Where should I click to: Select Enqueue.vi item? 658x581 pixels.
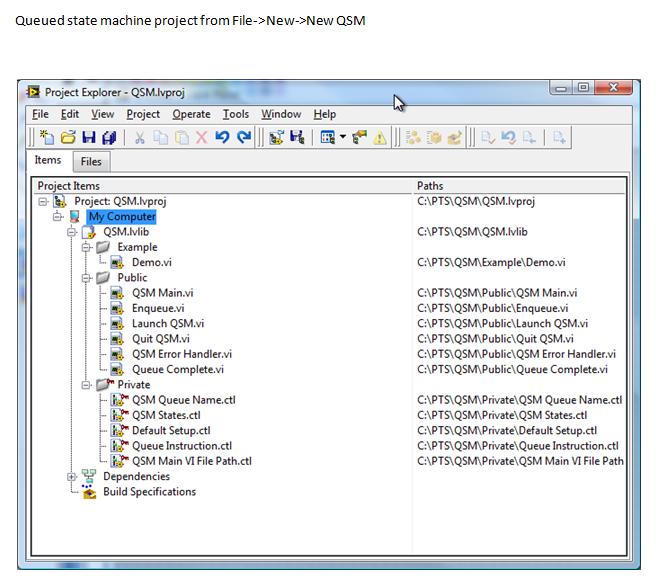(158, 308)
